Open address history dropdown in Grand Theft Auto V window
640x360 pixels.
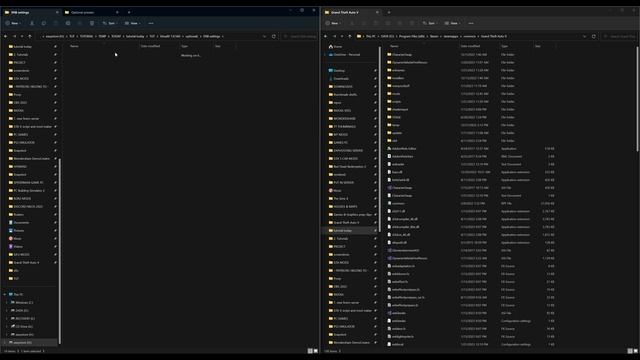tap(584, 36)
